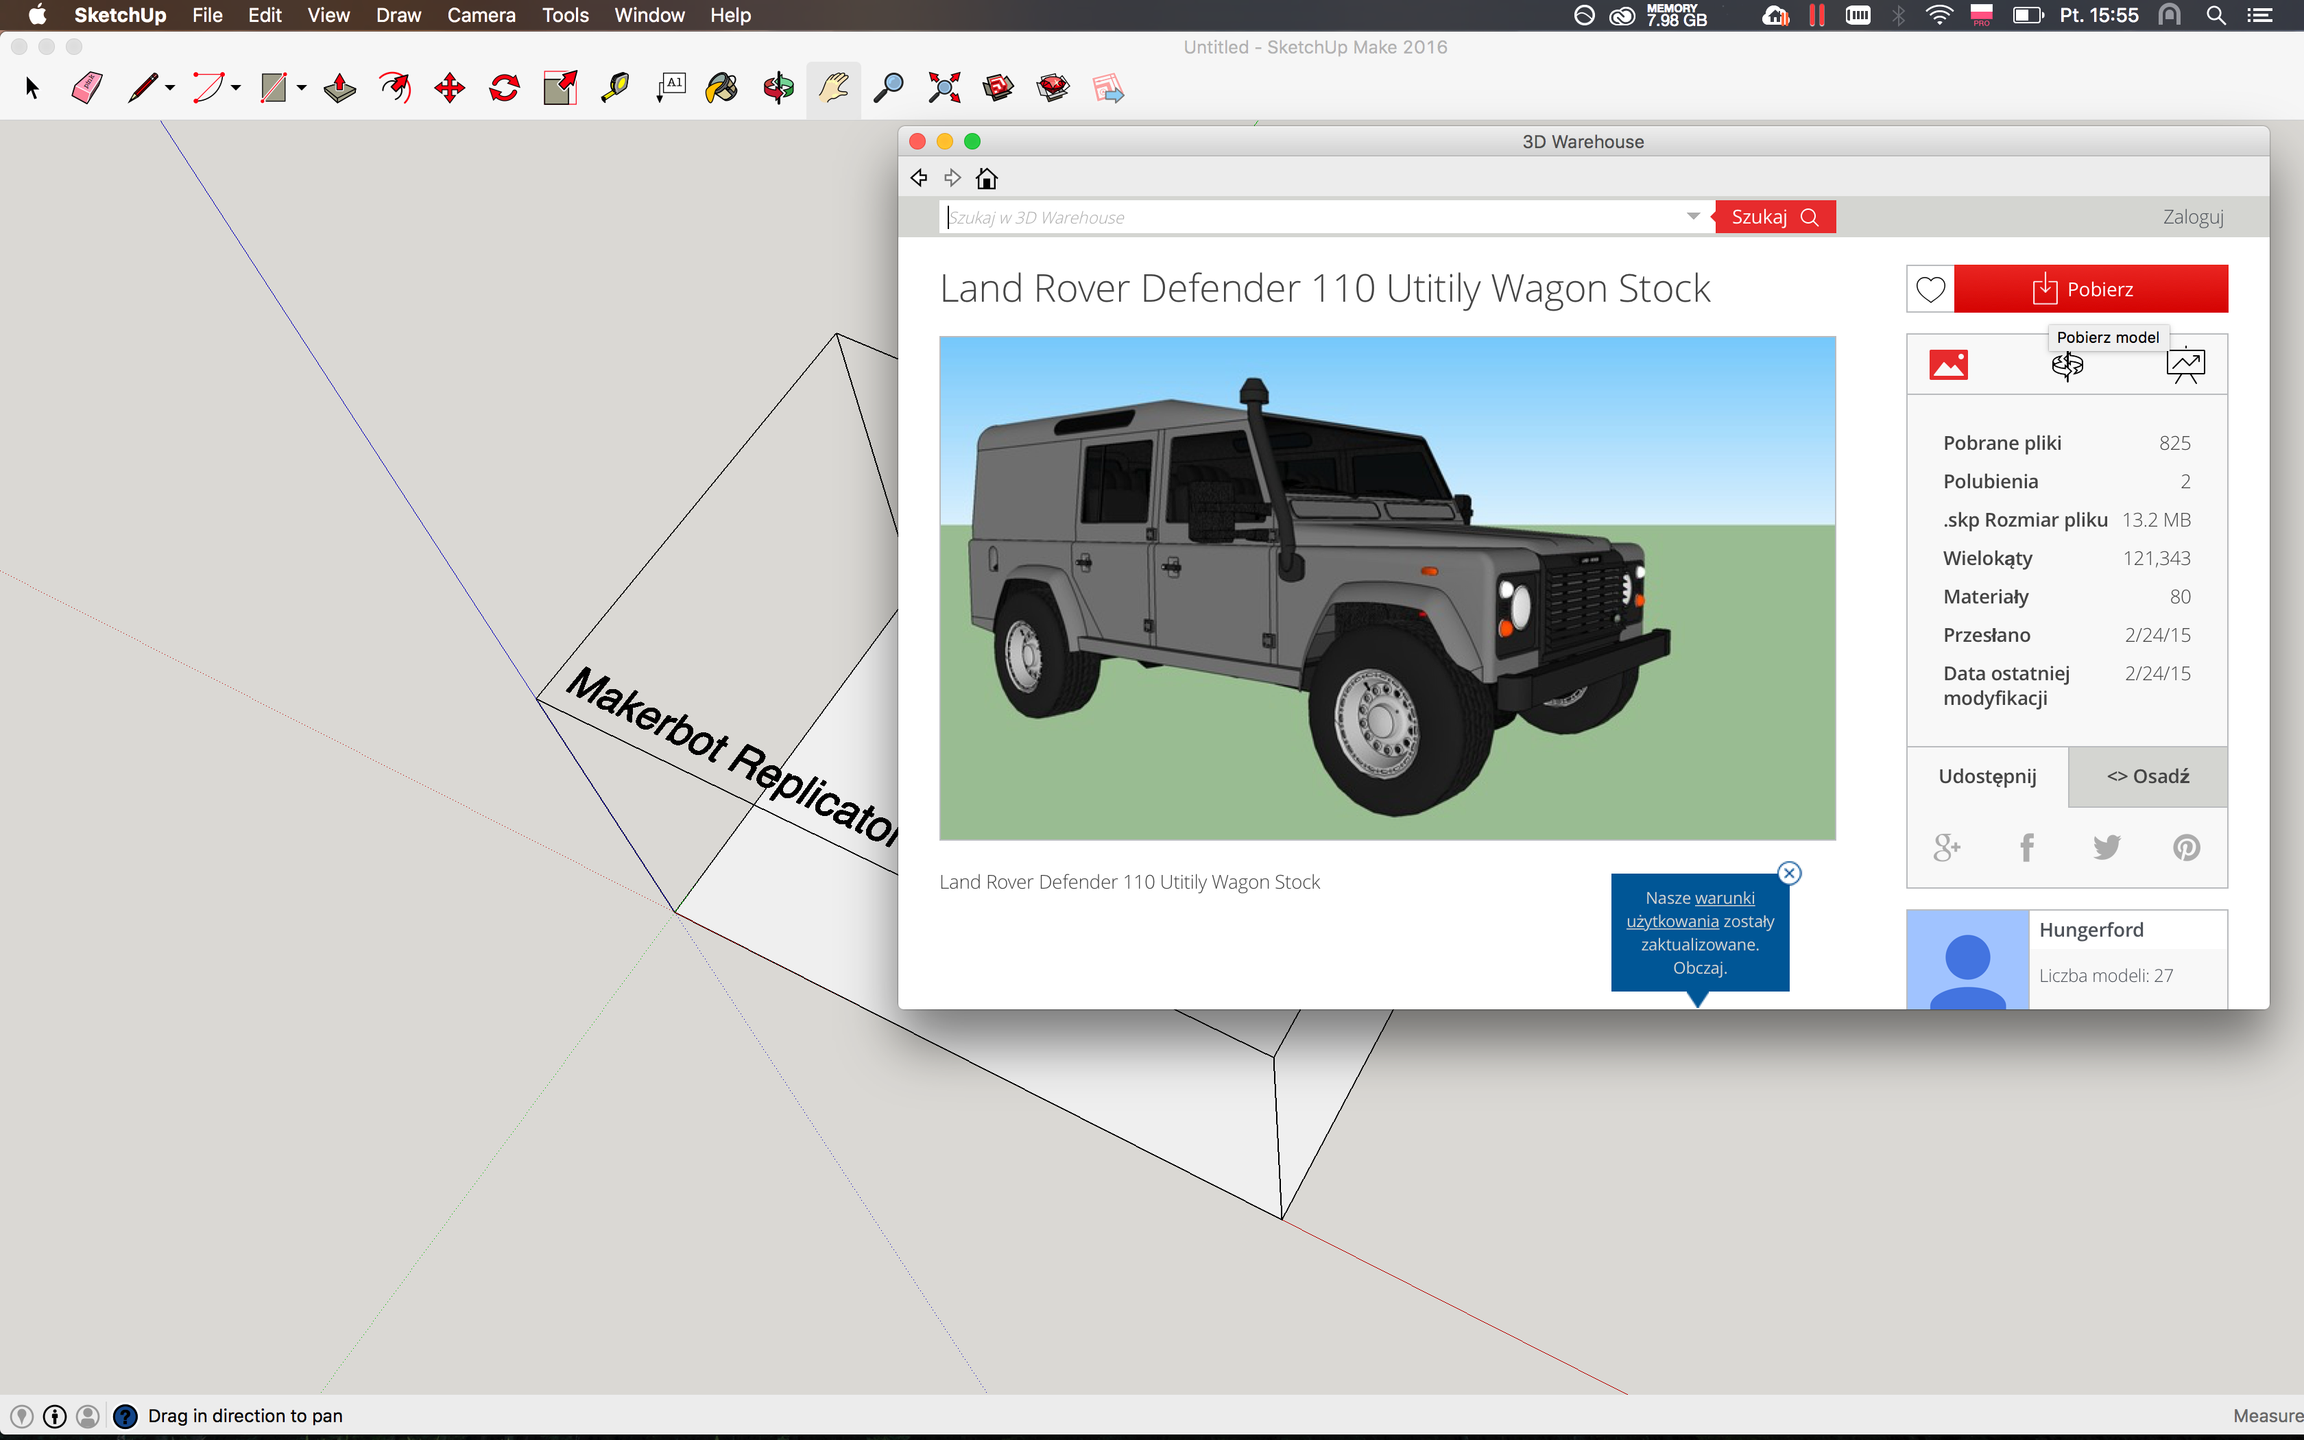Open 3D Warehouse from toolbar
Viewport: 2304px width, 1440px height.
pos(998,88)
